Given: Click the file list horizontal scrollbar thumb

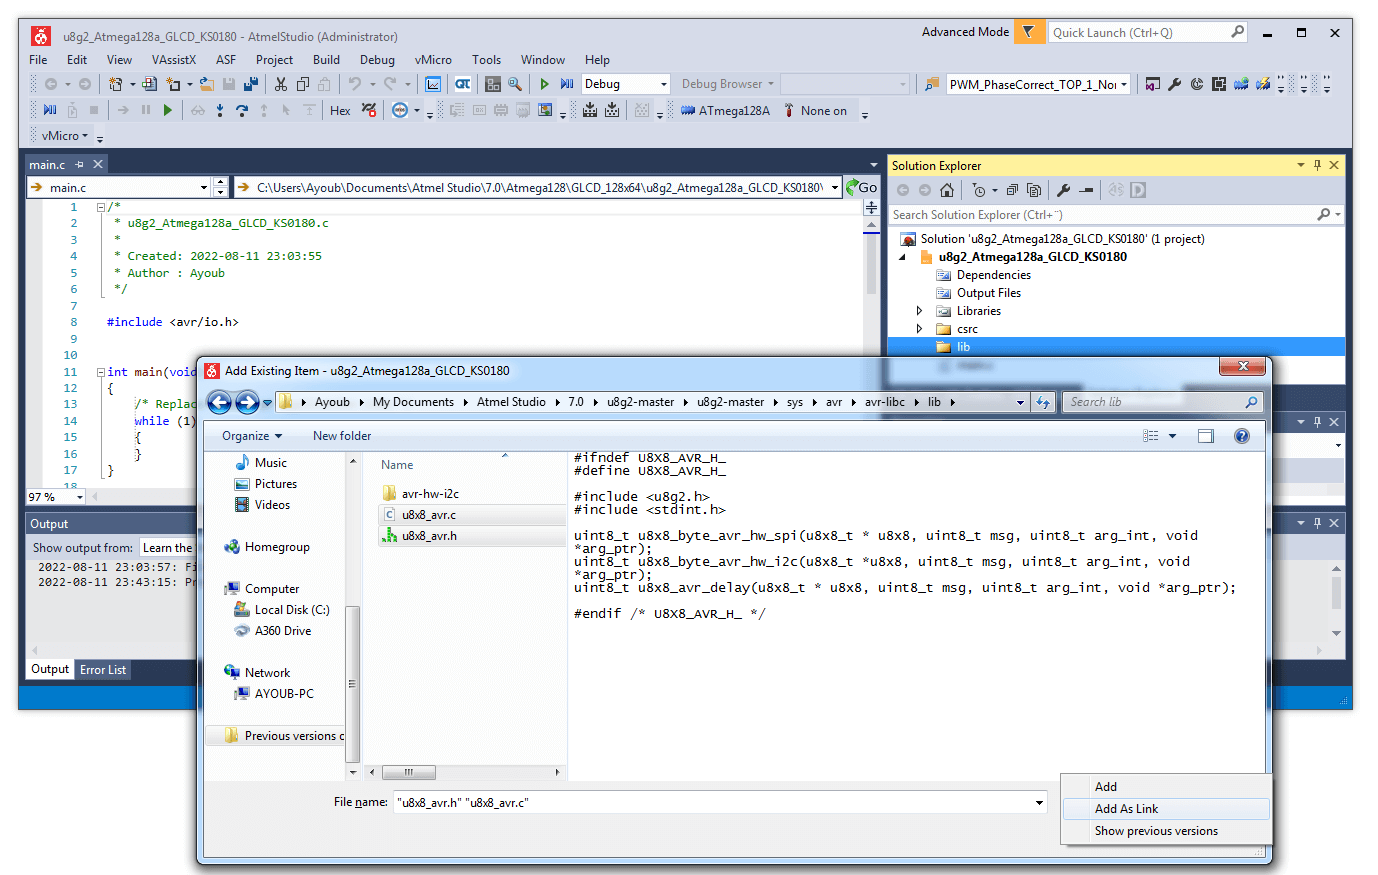Looking at the screenshot, I should [410, 772].
